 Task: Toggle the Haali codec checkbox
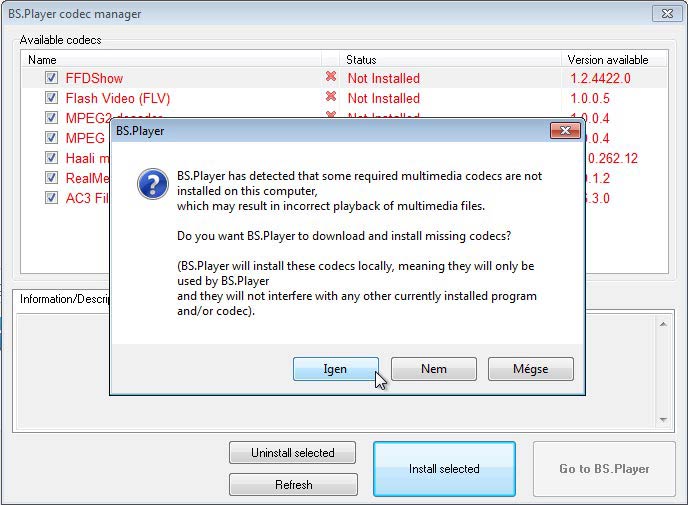pyautogui.click(x=51, y=158)
